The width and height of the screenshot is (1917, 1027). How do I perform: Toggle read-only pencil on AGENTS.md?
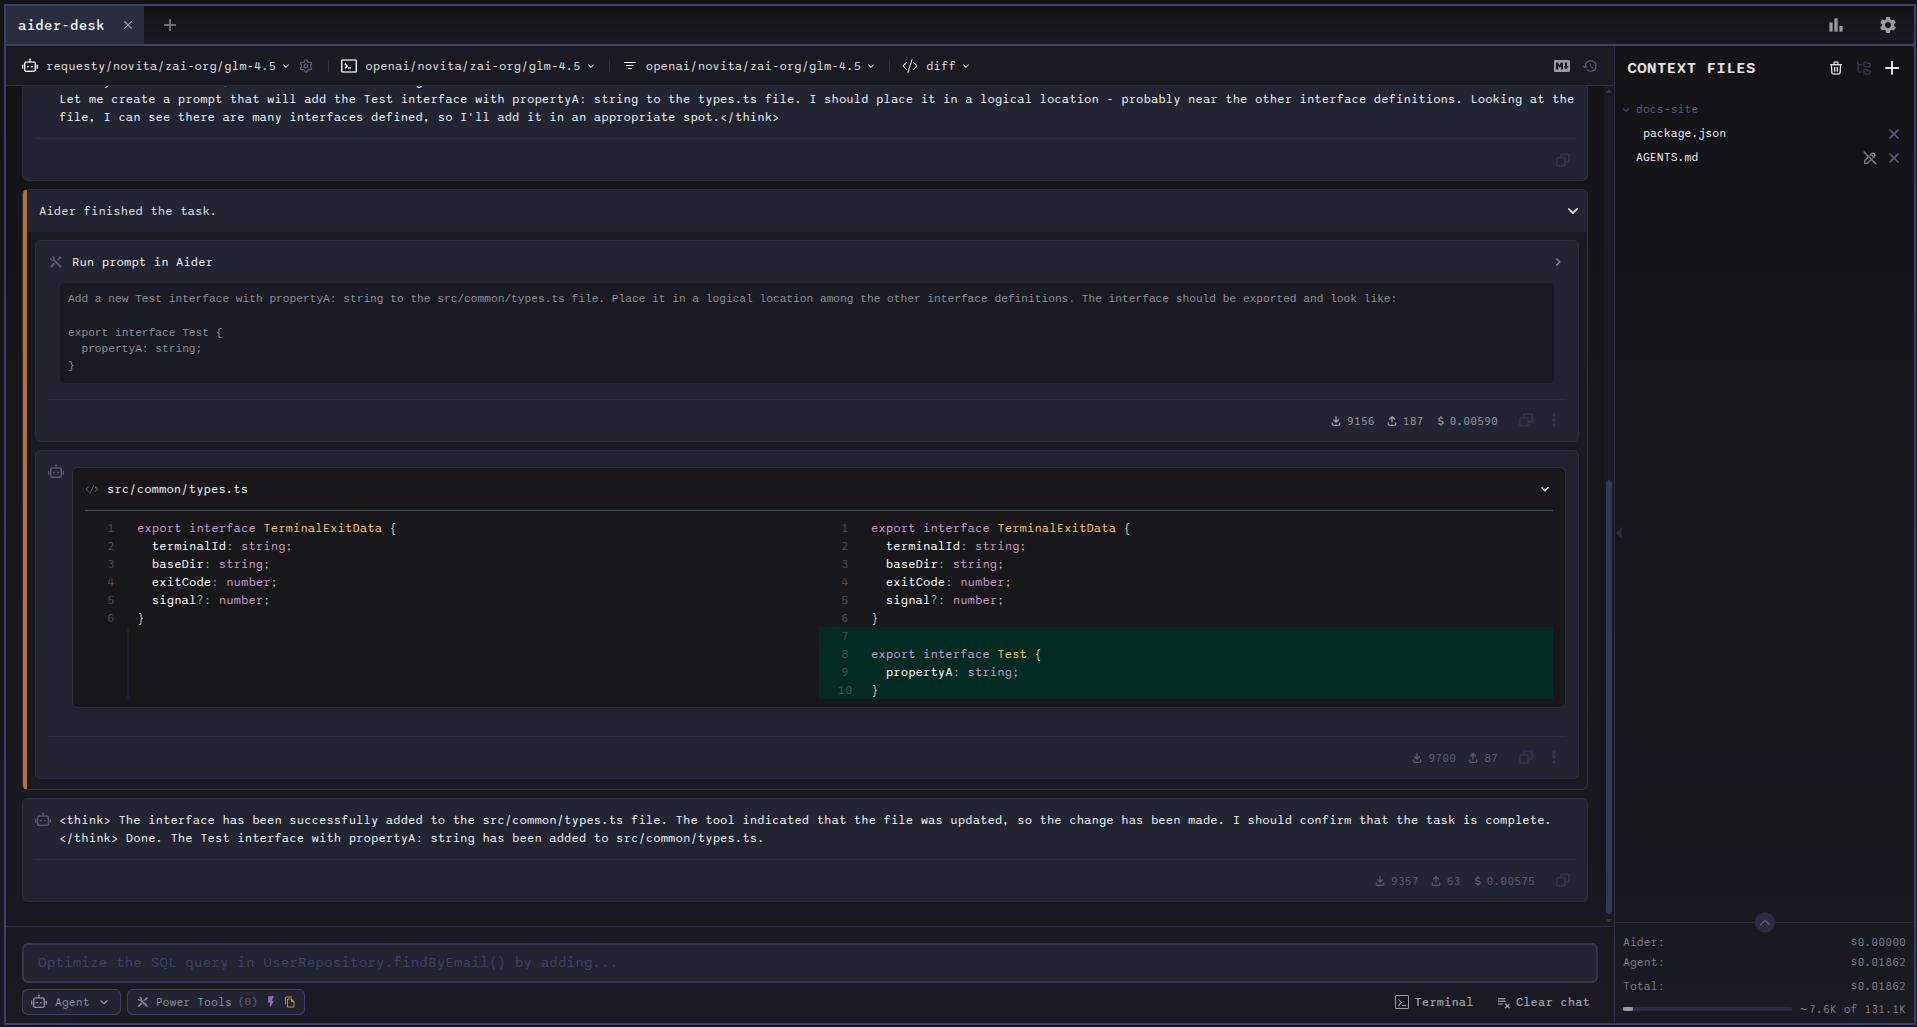point(1869,158)
